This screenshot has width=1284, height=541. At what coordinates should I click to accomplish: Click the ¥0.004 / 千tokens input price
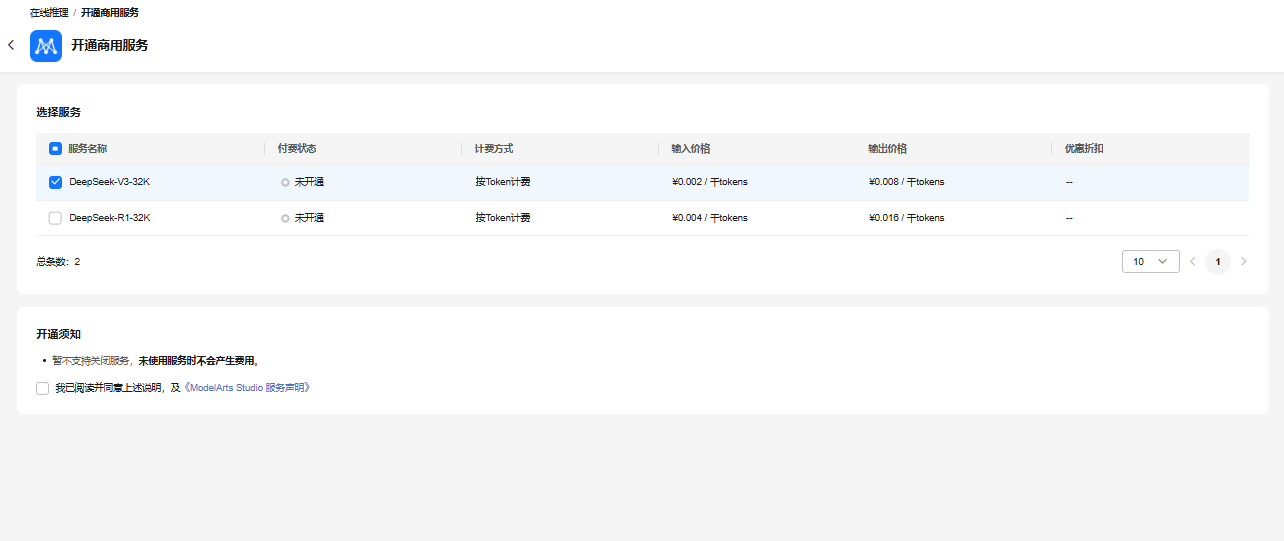(x=710, y=217)
